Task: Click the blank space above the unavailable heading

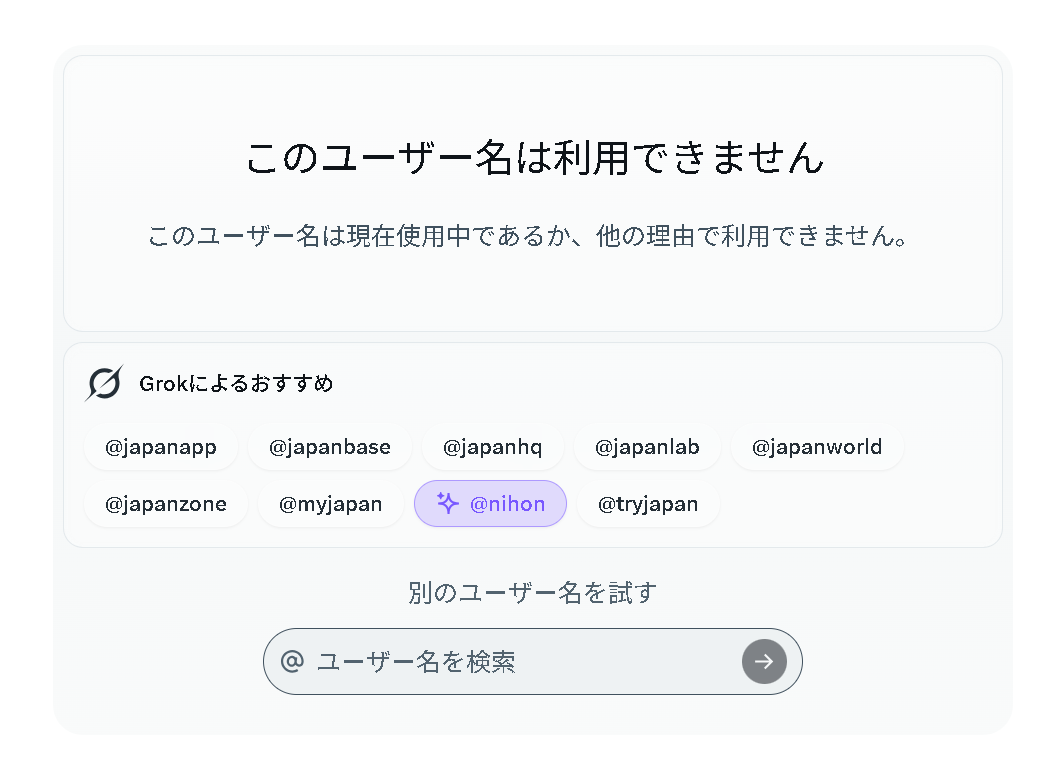Action: 533,95
